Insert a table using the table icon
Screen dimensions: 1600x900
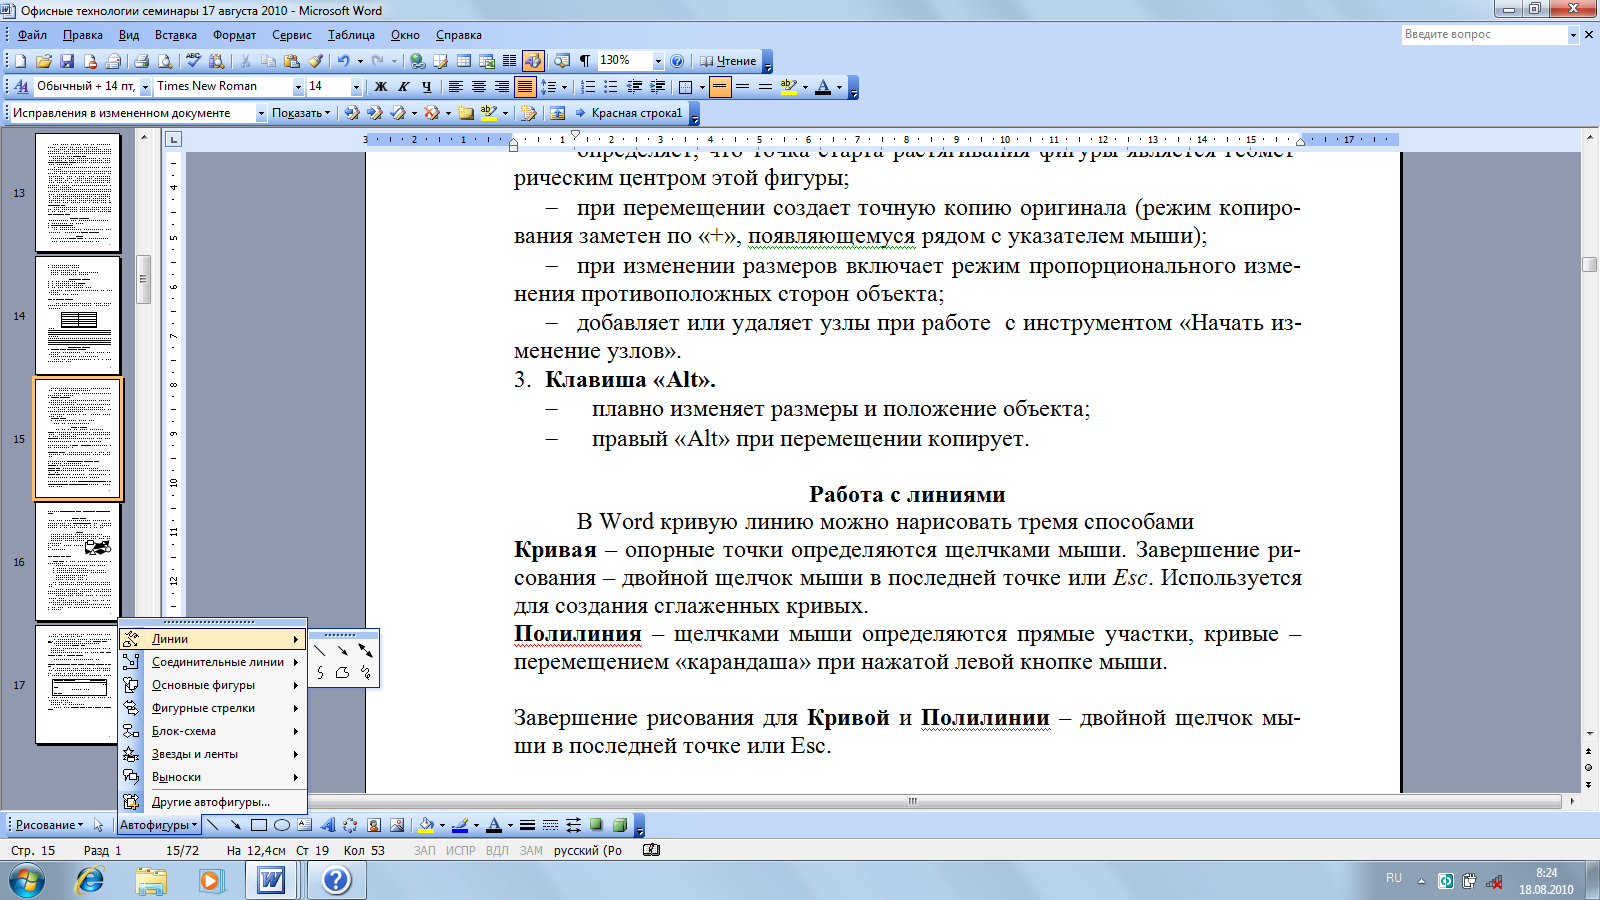[463, 61]
